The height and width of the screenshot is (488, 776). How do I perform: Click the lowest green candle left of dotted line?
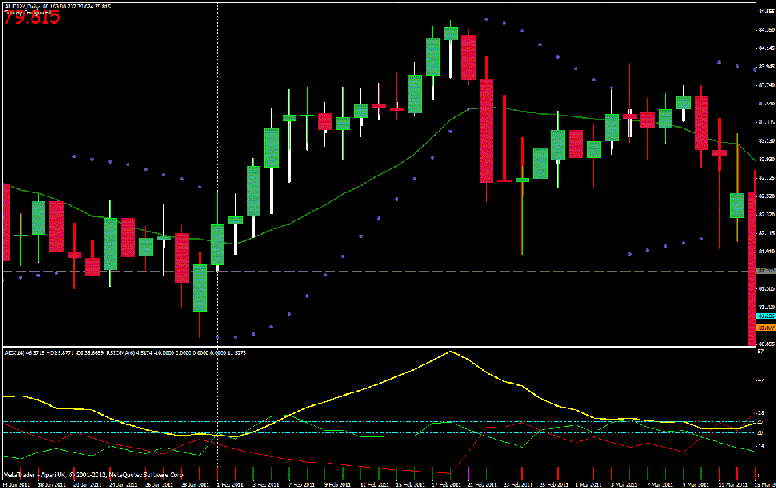(200, 288)
